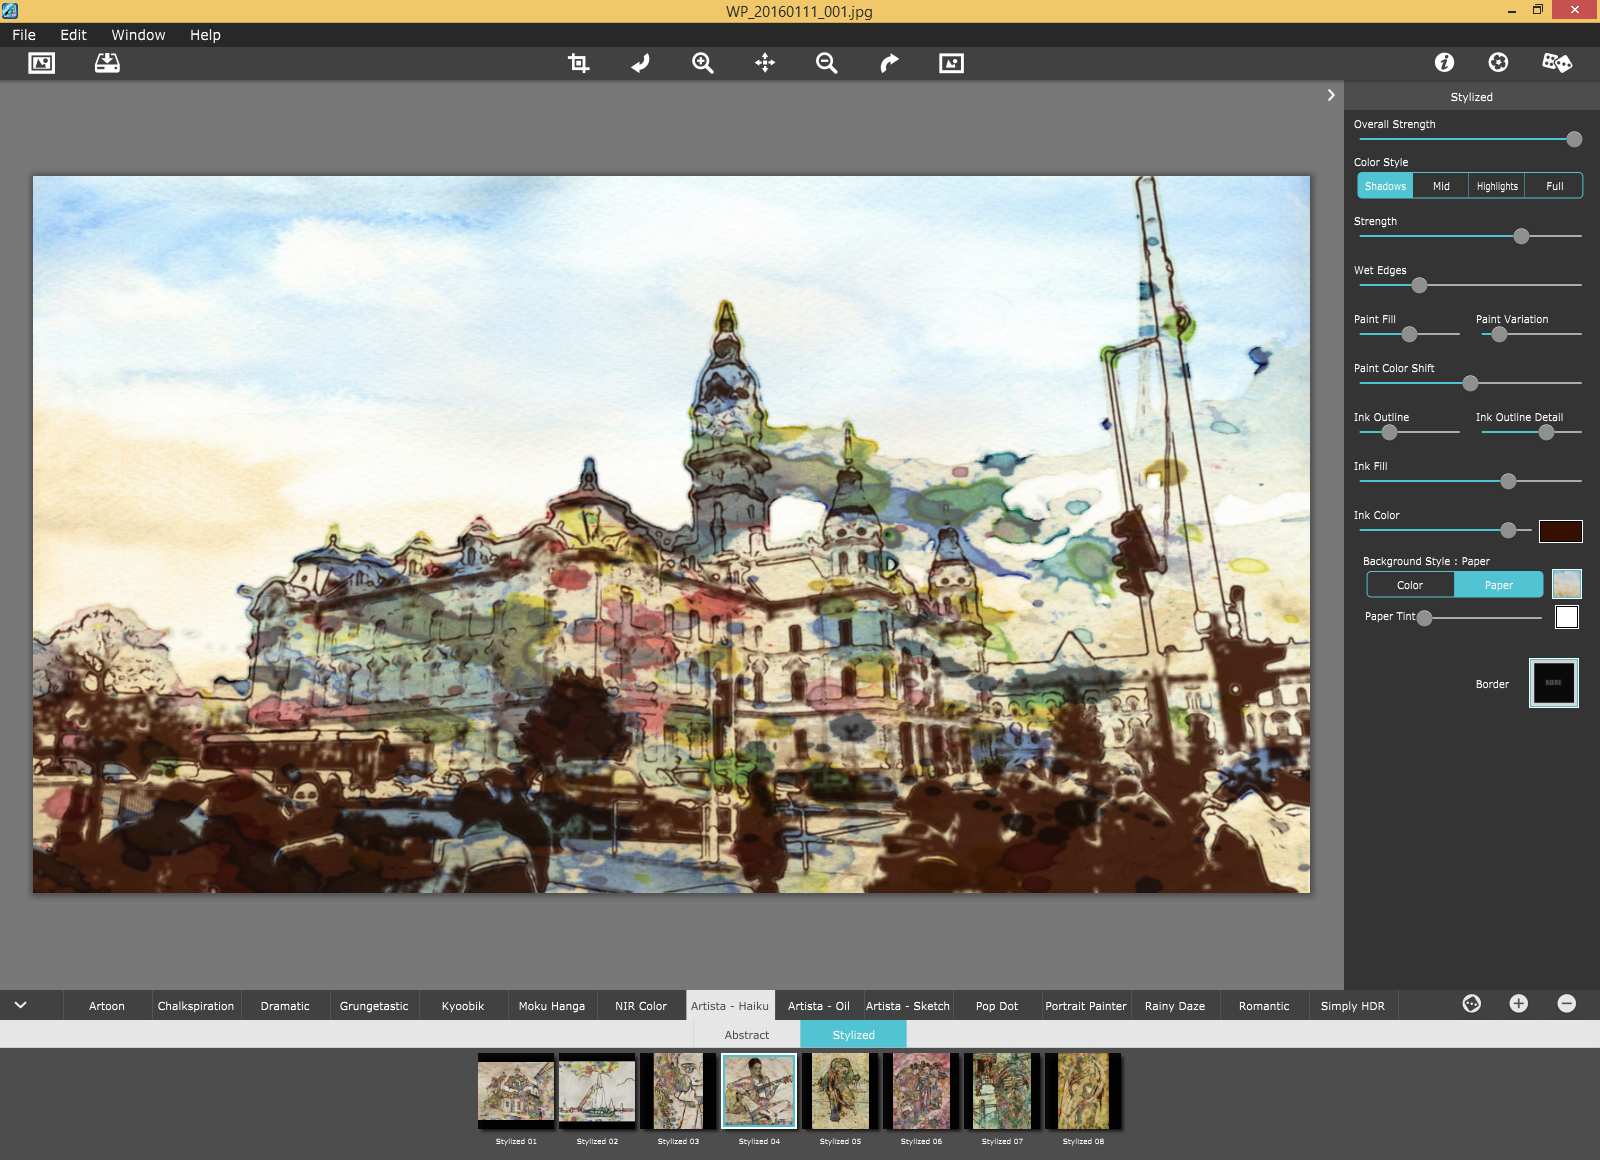This screenshot has height=1160, width=1600.
Task: Apply the Stylized 01 preset
Action: (516, 1091)
